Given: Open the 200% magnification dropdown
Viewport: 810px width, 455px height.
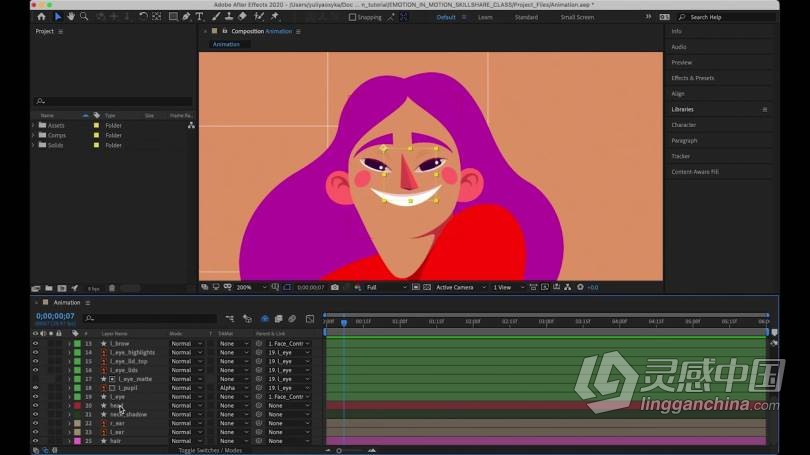Looking at the screenshot, I should (x=252, y=287).
